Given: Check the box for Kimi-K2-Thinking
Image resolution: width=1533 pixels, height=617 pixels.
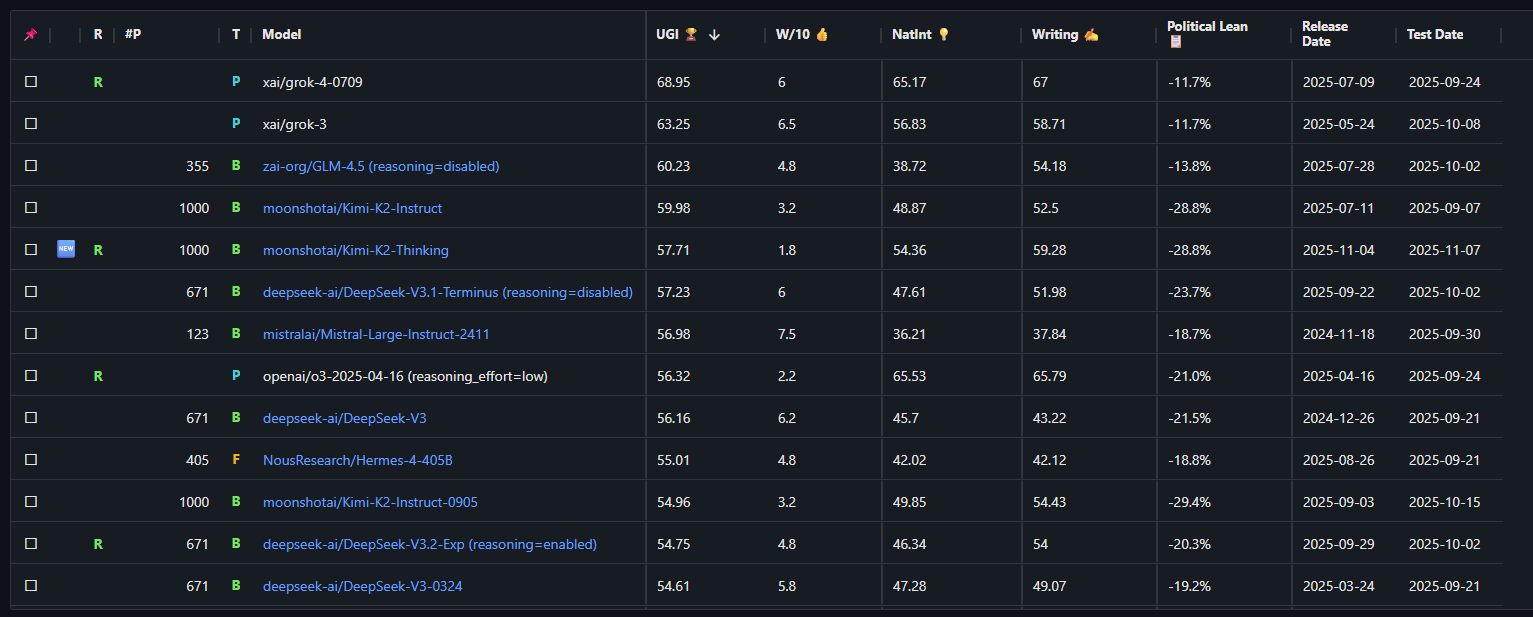Looking at the screenshot, I should (31, 250).
